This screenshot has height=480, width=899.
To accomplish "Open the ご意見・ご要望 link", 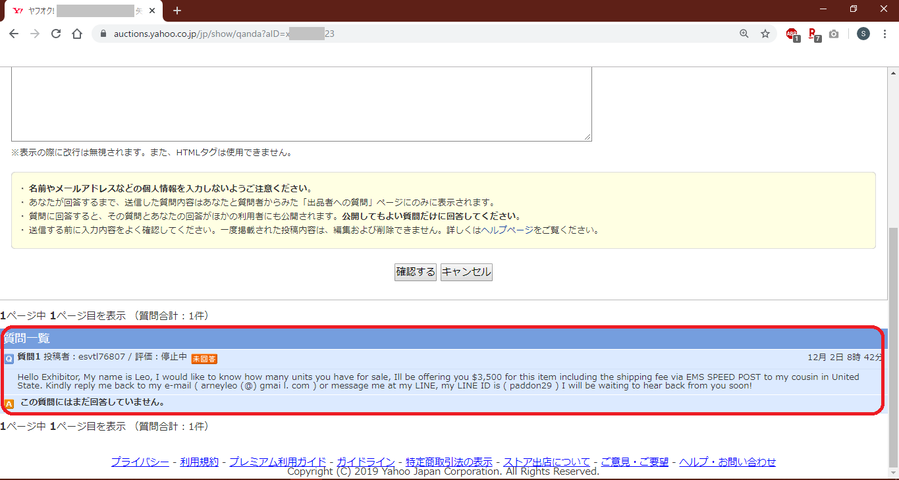I will (x=635, y=462).
